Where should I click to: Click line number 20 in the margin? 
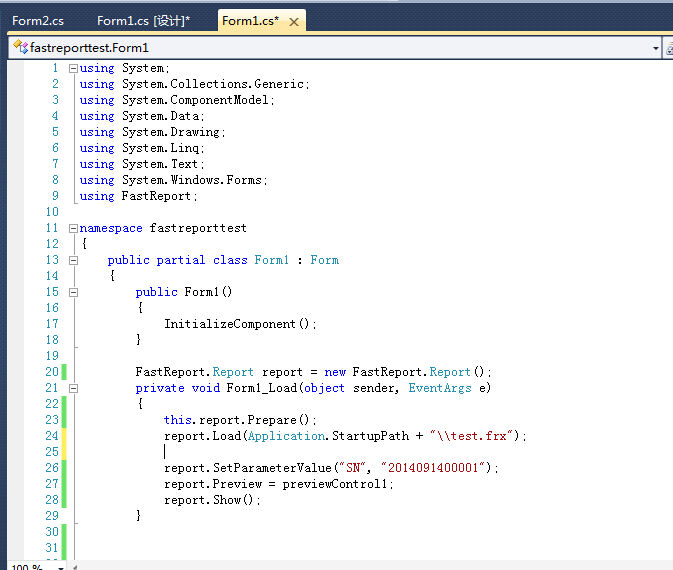pos(52,372)
